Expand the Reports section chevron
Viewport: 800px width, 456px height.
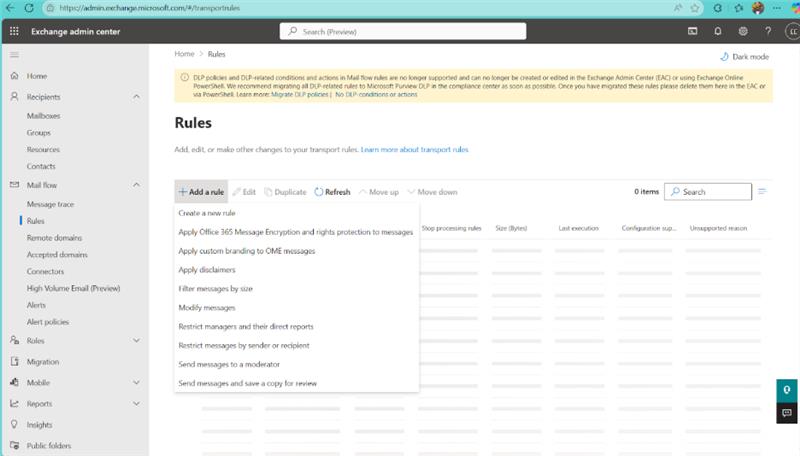(x=136, y=403)
